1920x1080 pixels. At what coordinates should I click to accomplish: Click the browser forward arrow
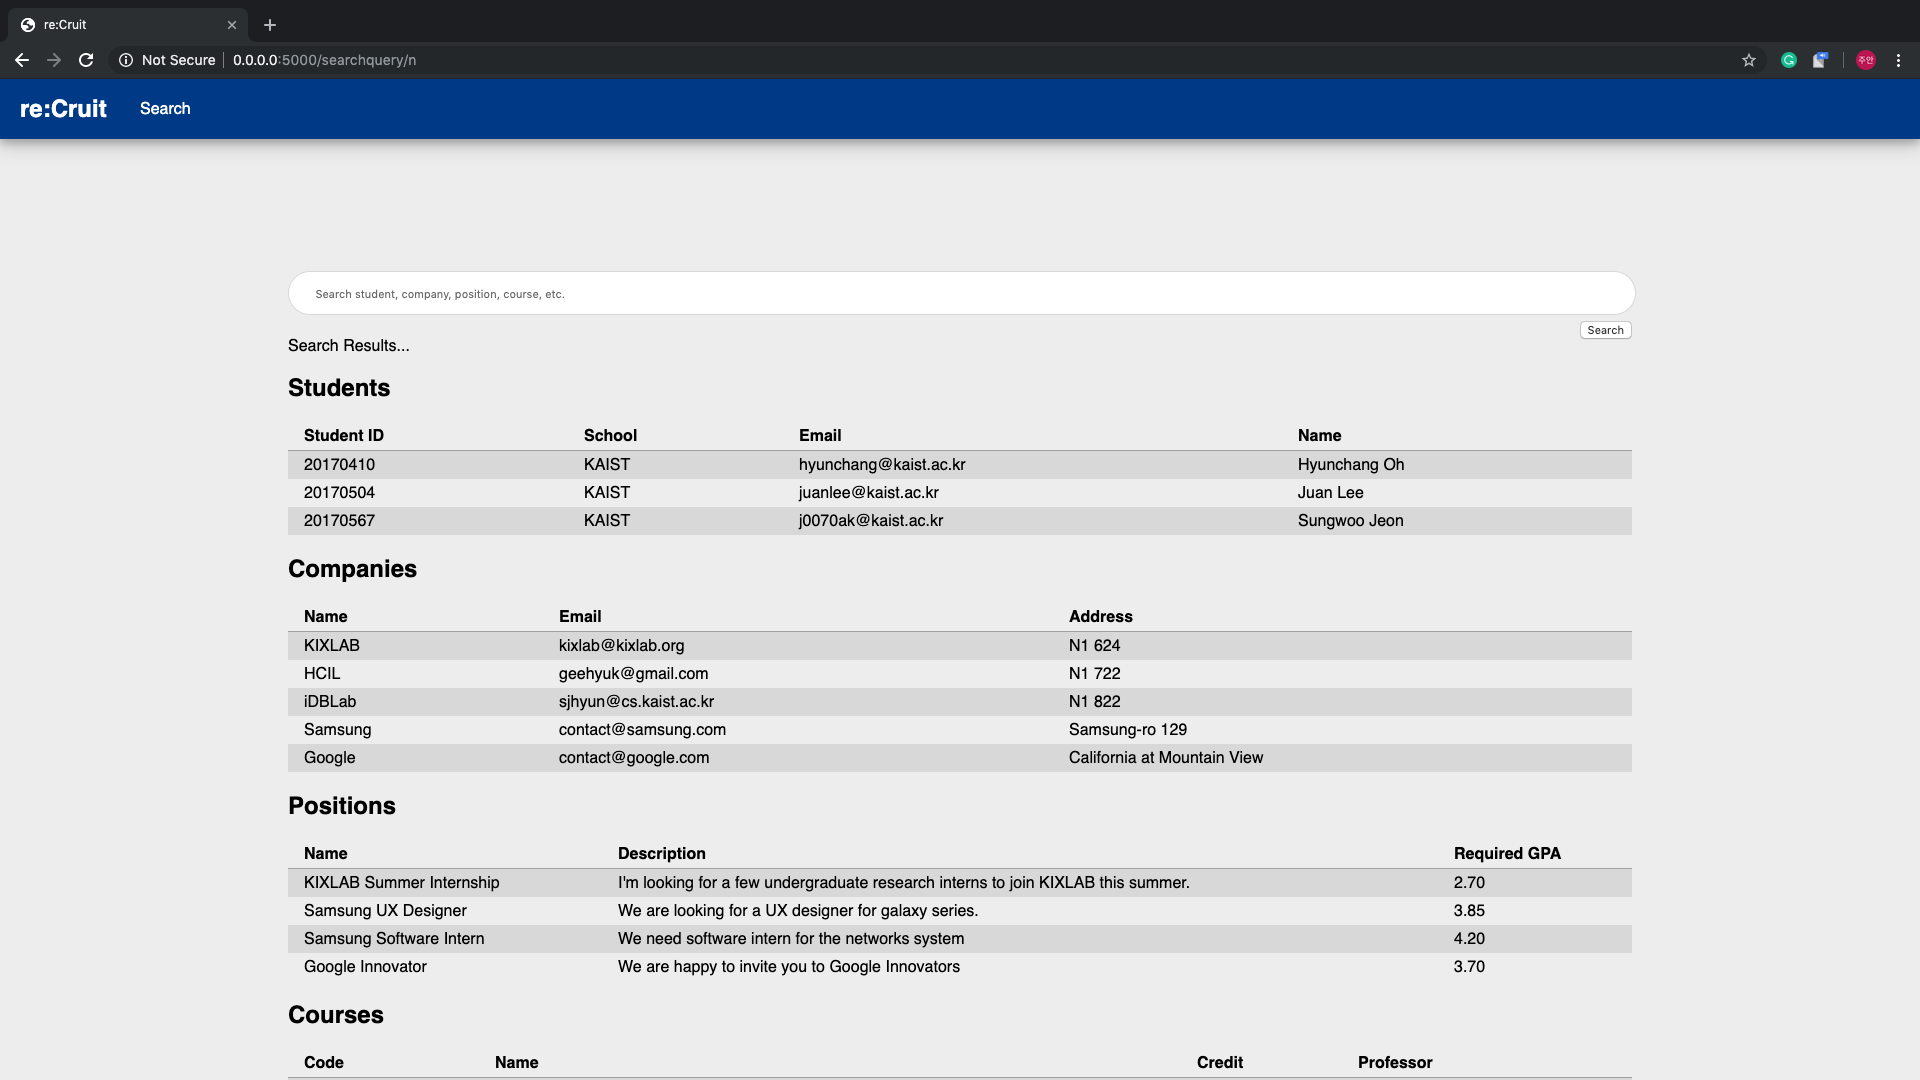click(x=54, y=60)
